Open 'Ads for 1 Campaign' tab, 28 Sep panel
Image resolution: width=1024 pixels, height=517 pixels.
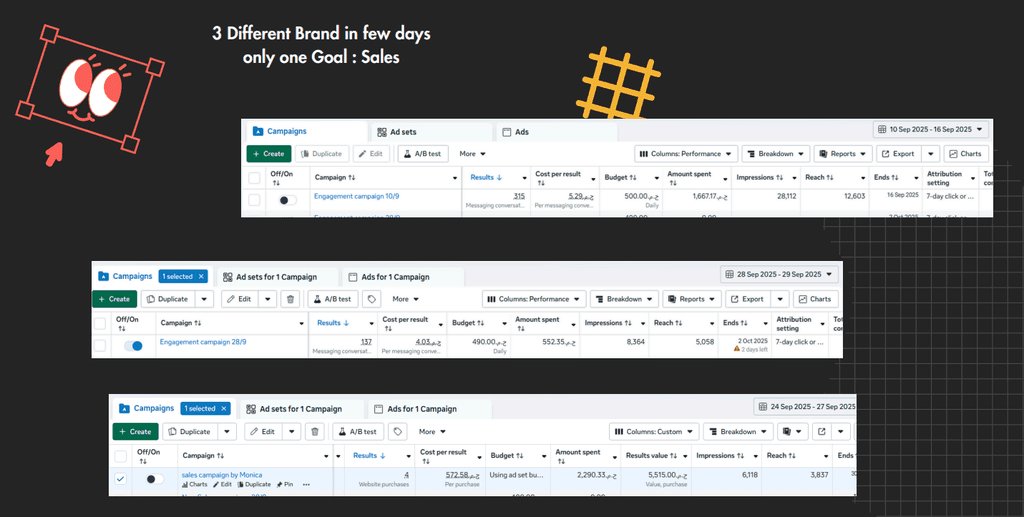403,277
